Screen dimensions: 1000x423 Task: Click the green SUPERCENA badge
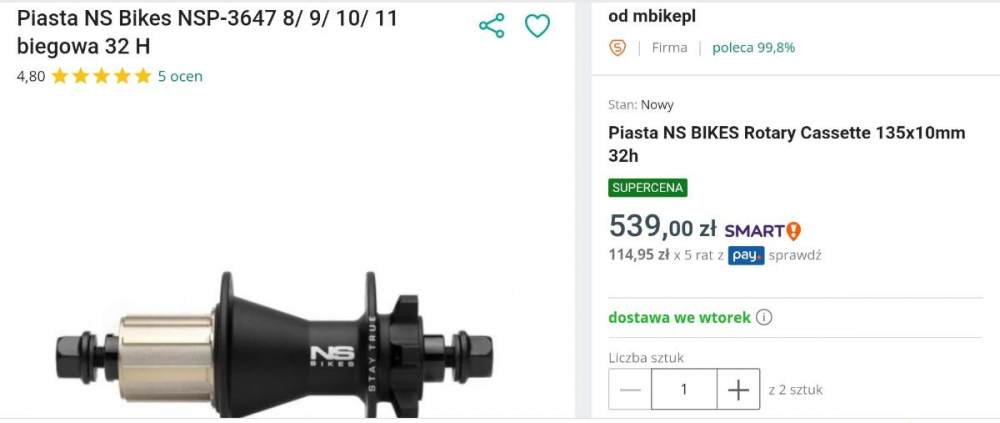pyautogui.click(x=648, y=188)
